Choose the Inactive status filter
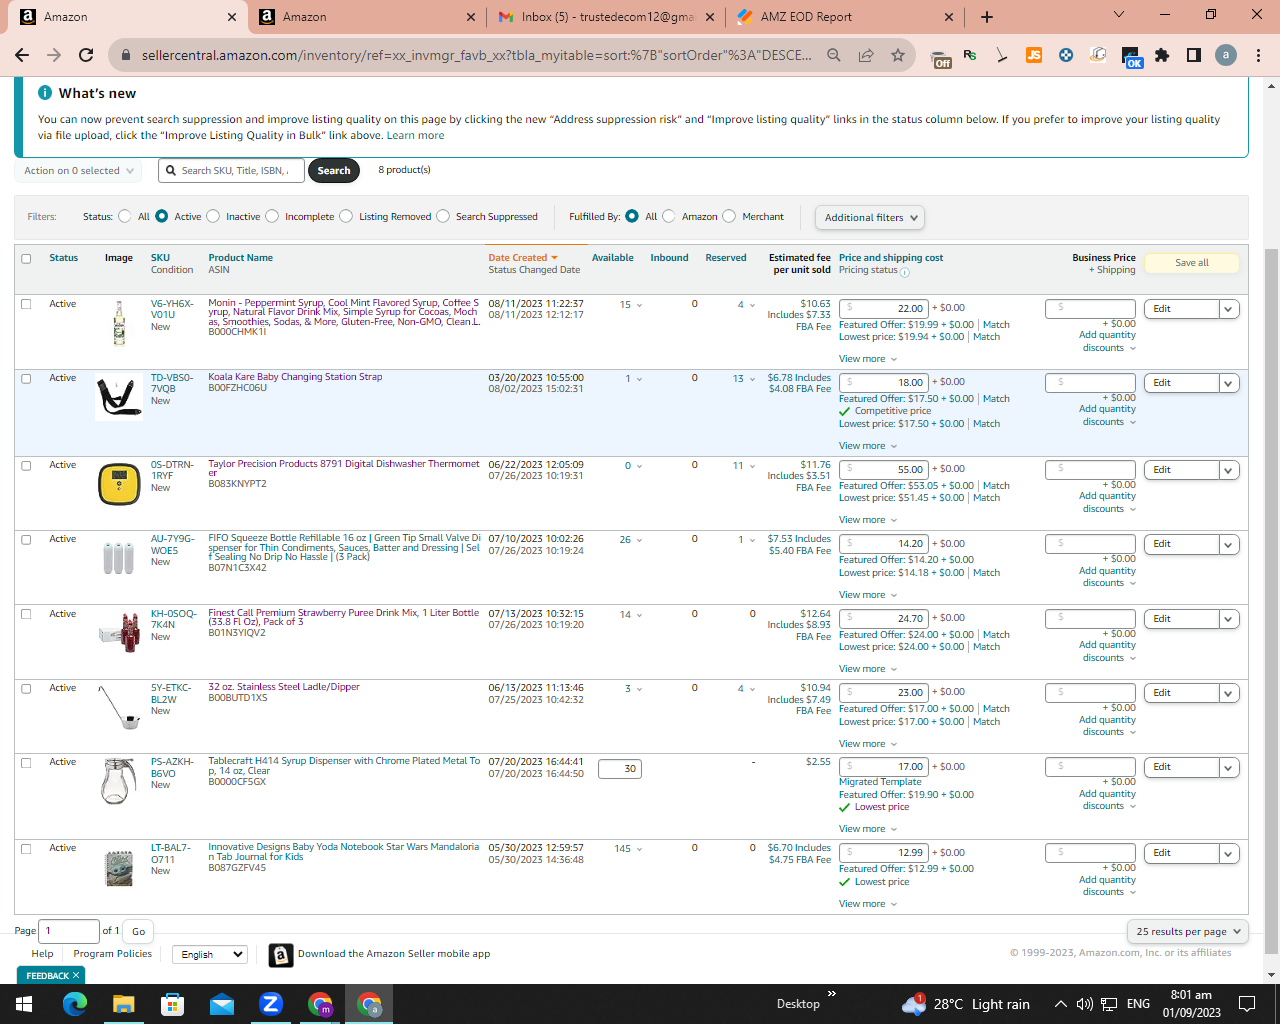Viewport: 1280px width, 1024px height. tap(213, 216)
